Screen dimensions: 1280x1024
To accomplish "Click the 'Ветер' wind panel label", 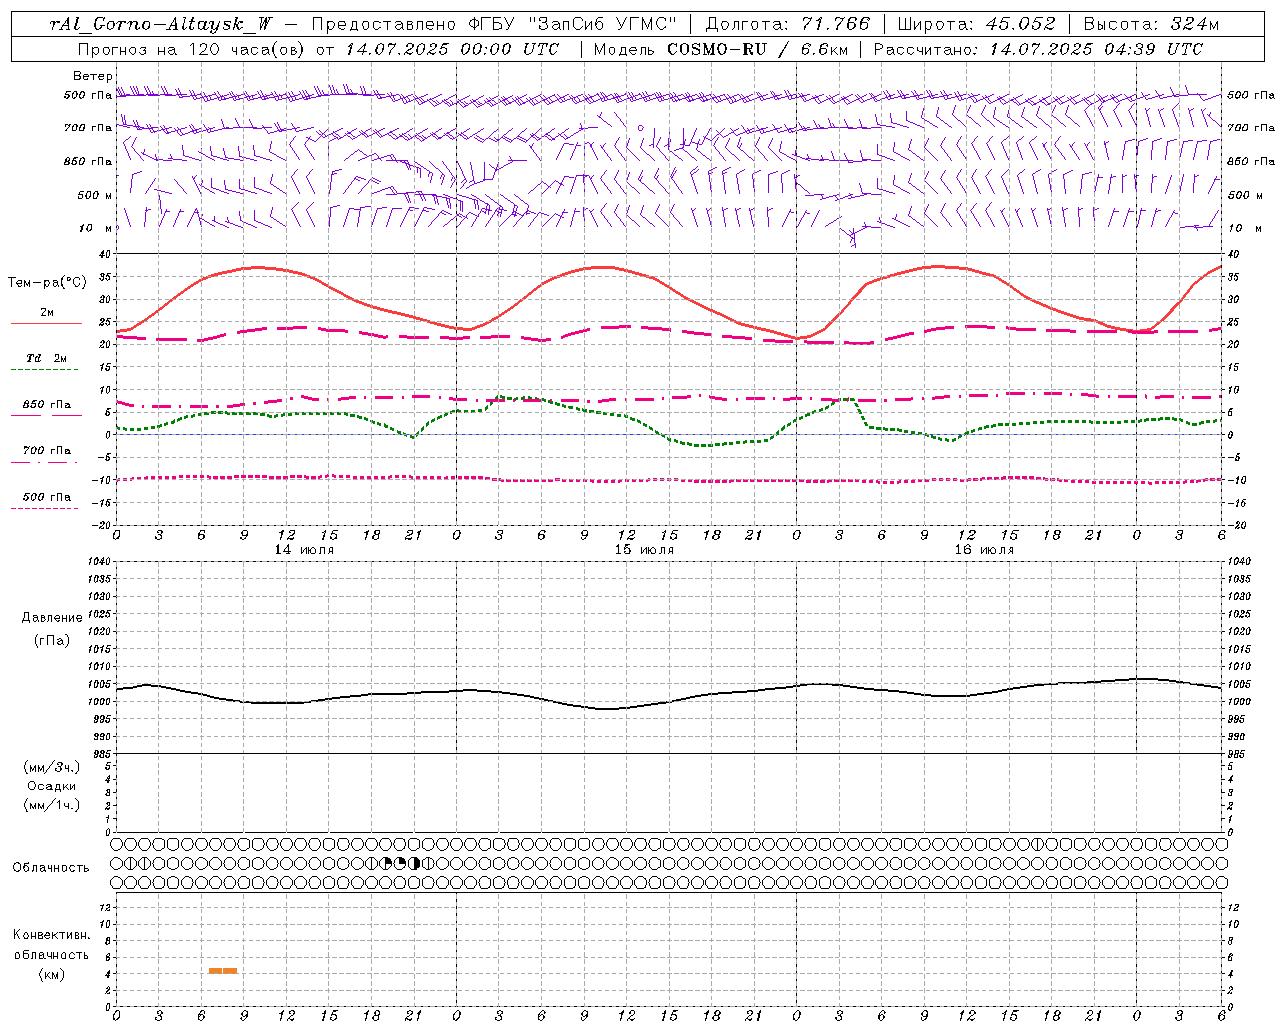I will 93,76.
